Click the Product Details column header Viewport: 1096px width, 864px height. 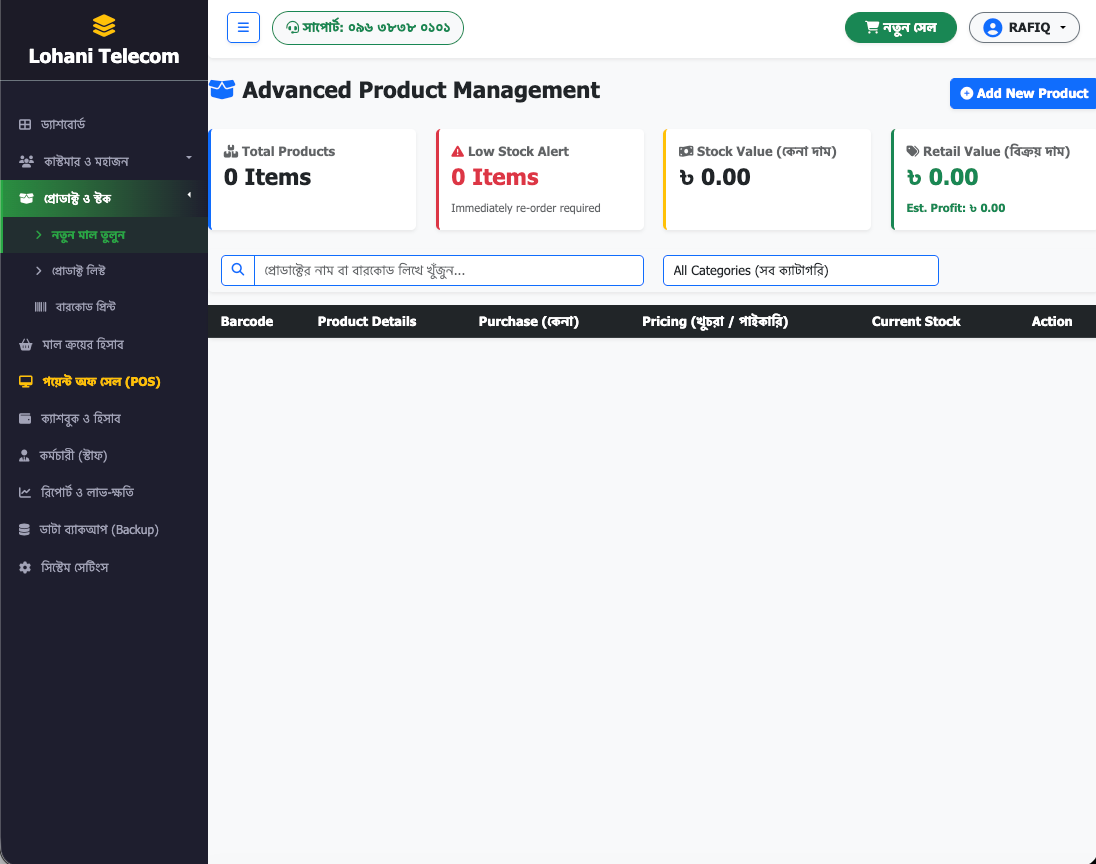point(367,322)
